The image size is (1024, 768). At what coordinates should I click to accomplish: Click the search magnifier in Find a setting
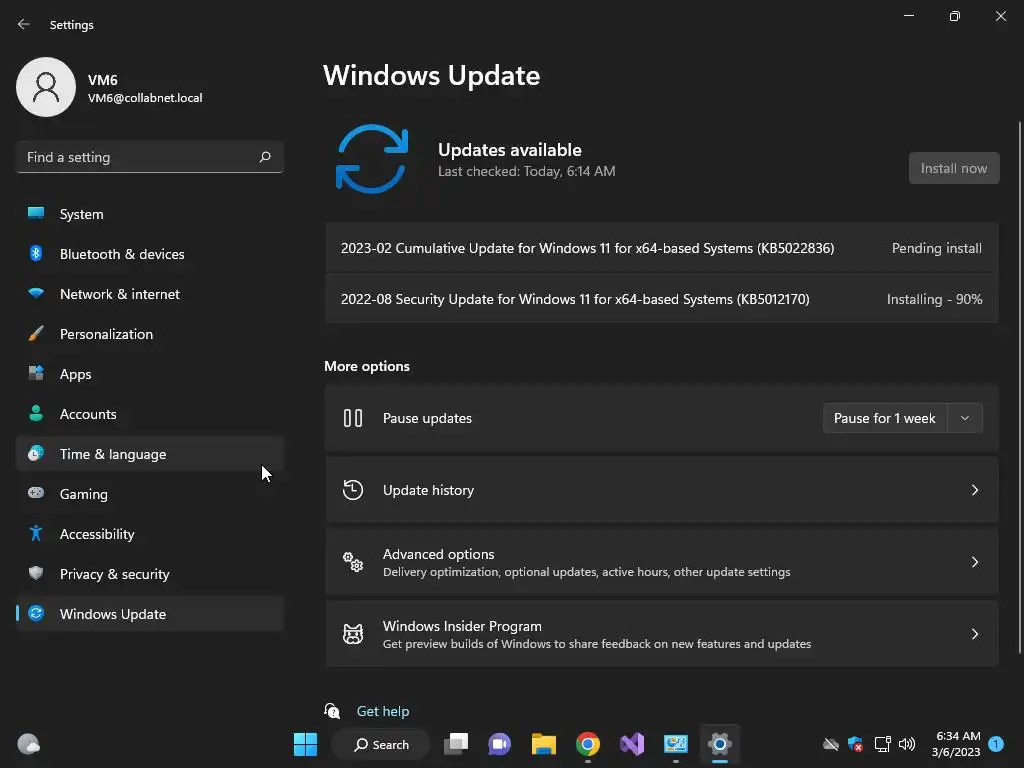[265, 157]
